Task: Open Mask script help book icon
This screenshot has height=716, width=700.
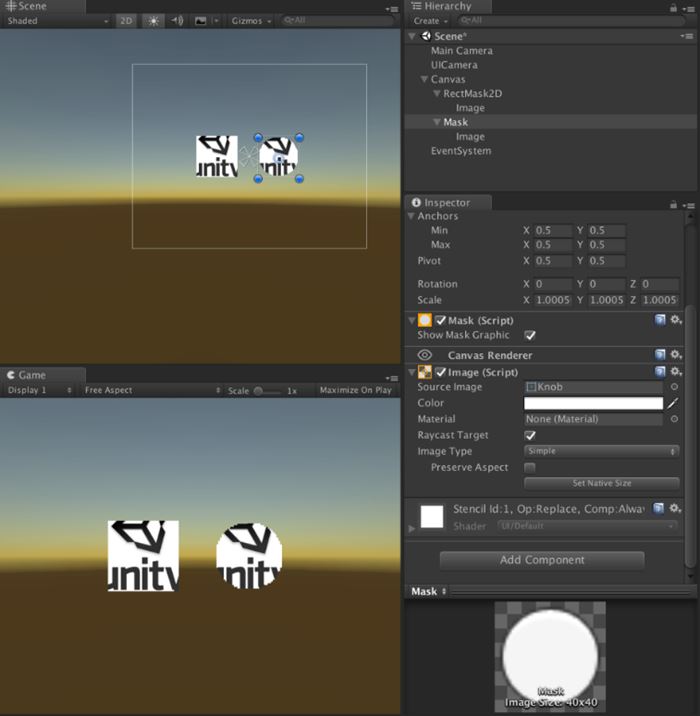Action: coord(660,320)
